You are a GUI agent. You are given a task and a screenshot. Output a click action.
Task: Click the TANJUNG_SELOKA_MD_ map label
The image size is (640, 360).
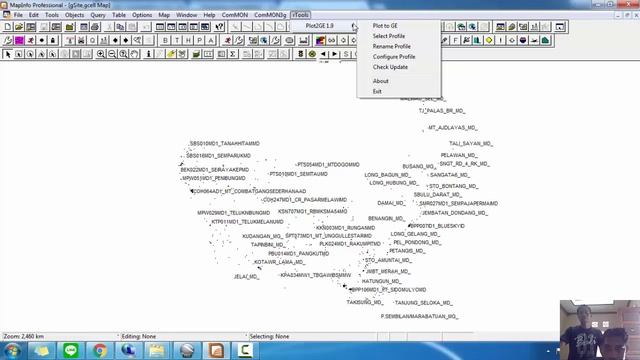pyautogui.click(x=423, y=303)
